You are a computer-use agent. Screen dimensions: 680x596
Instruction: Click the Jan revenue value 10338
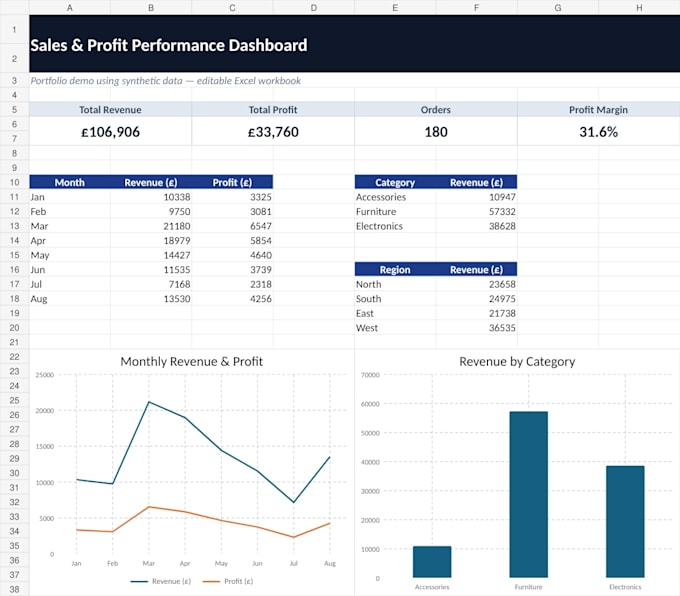click(x=177, y=197)
